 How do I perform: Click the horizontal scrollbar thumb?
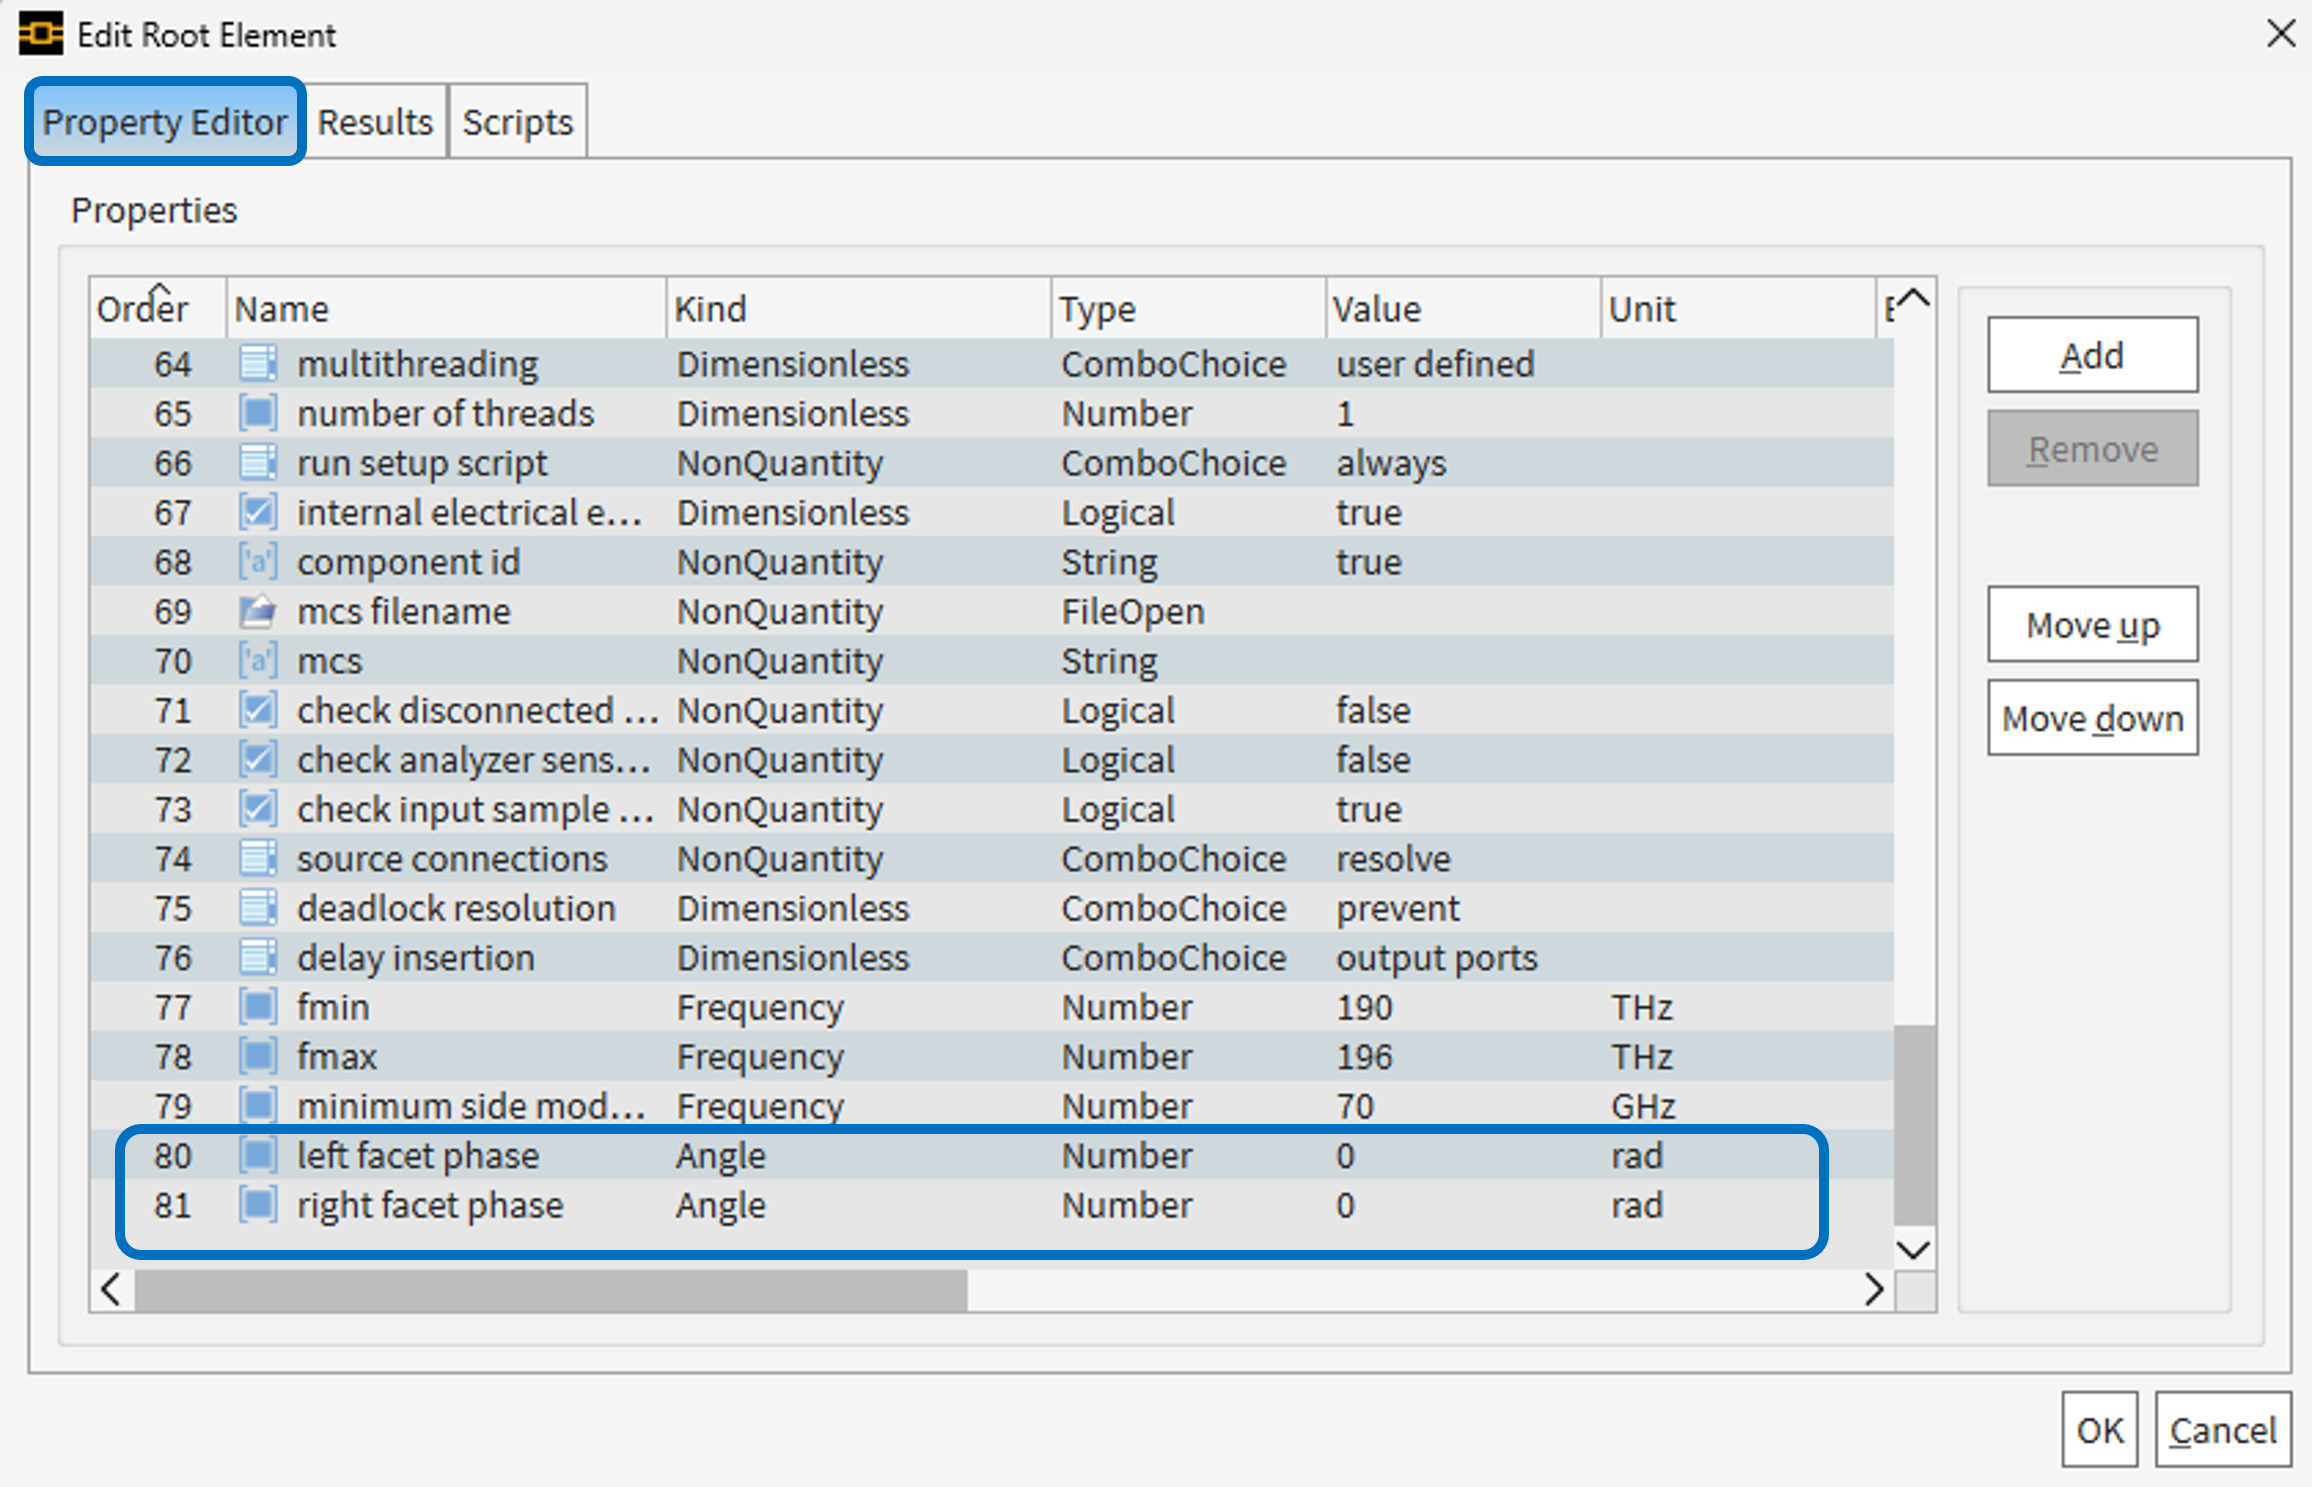551,1290
